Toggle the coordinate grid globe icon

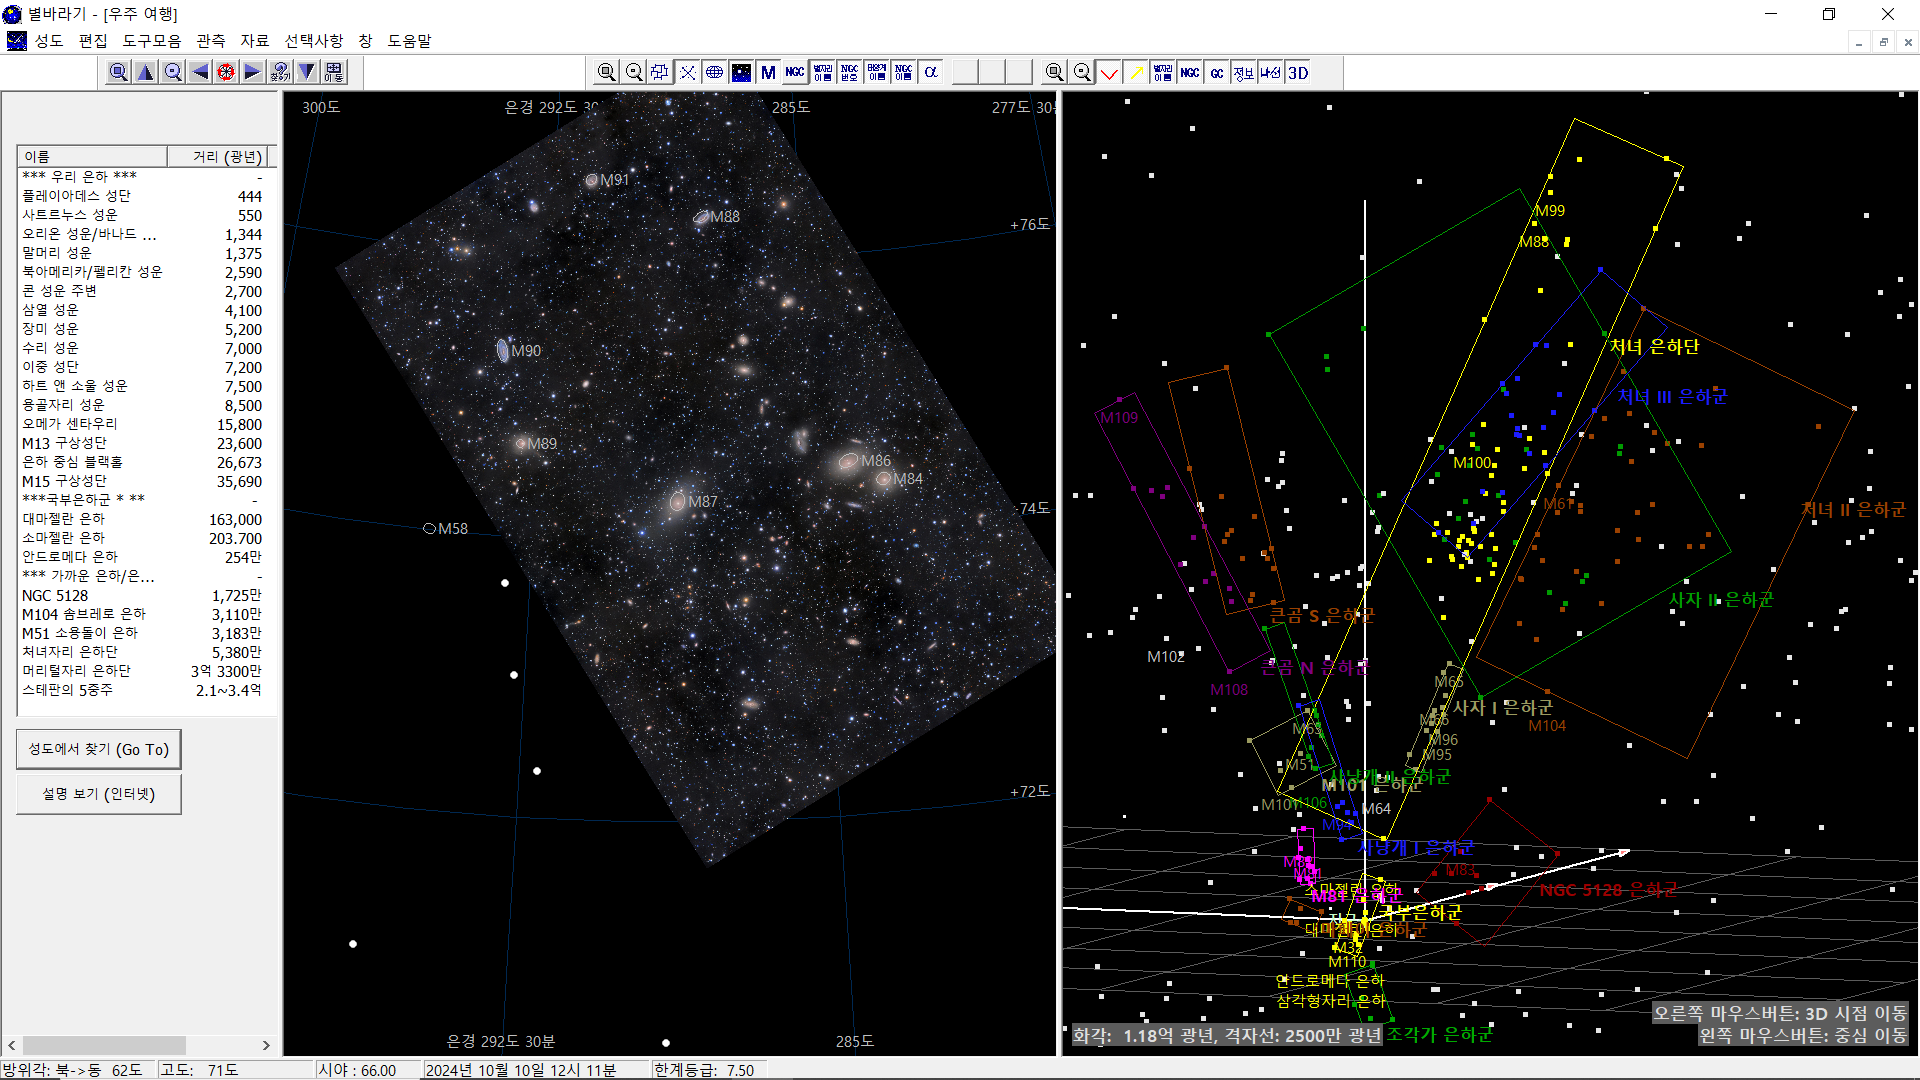click(714, 72)
